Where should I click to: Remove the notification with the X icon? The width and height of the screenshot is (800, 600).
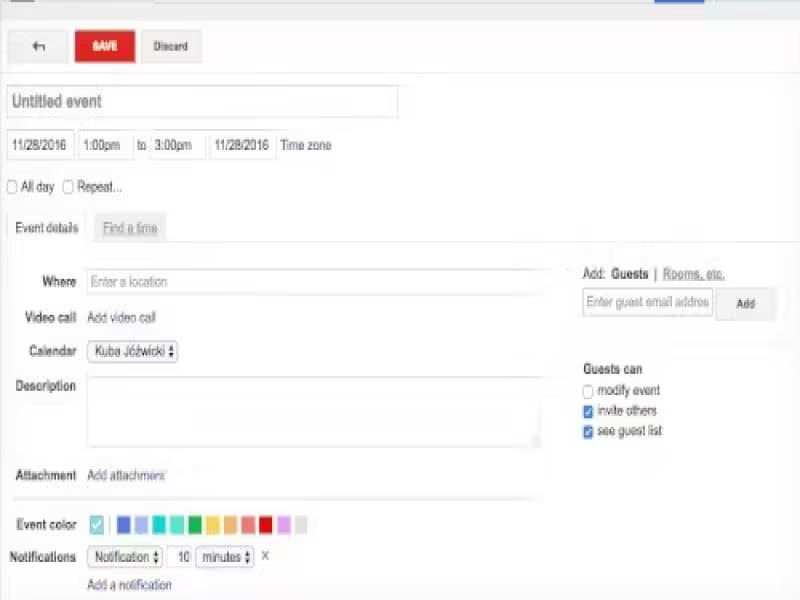tap(265, 556)
